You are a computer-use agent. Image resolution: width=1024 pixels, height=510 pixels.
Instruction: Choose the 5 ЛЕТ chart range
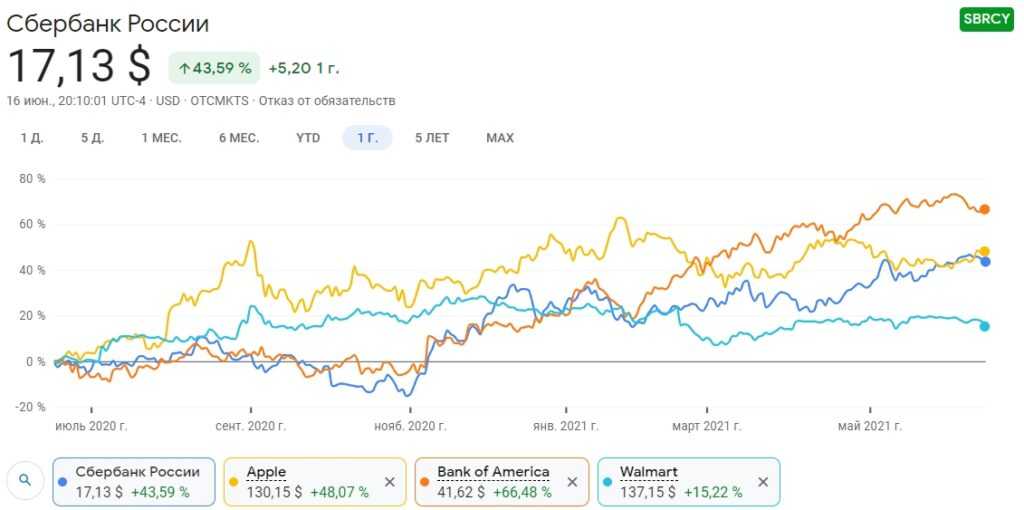(x=432, y=138)
